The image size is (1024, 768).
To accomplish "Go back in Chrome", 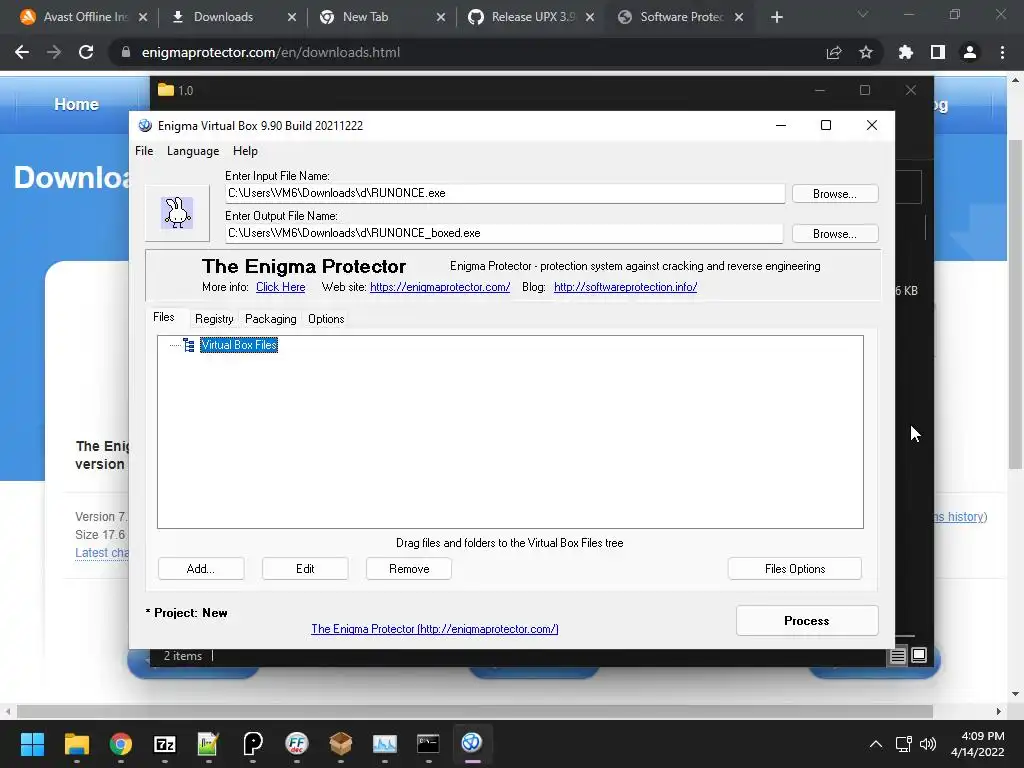I will (x=22, y=52).
